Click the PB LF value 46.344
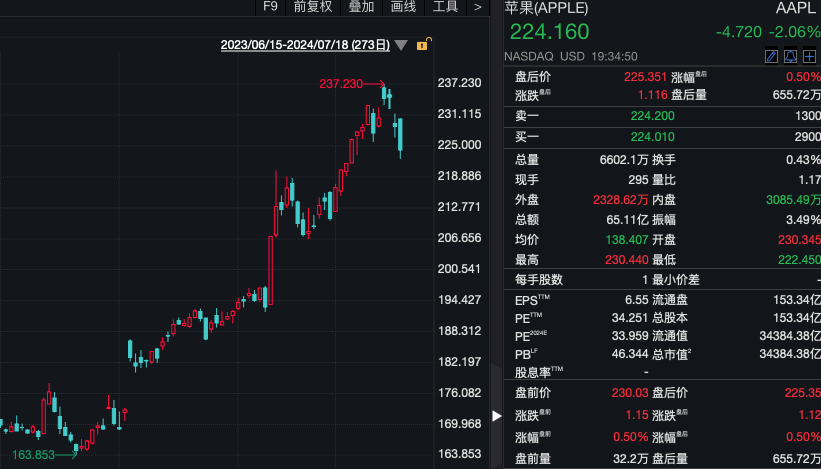 click(x=630, y=354)
